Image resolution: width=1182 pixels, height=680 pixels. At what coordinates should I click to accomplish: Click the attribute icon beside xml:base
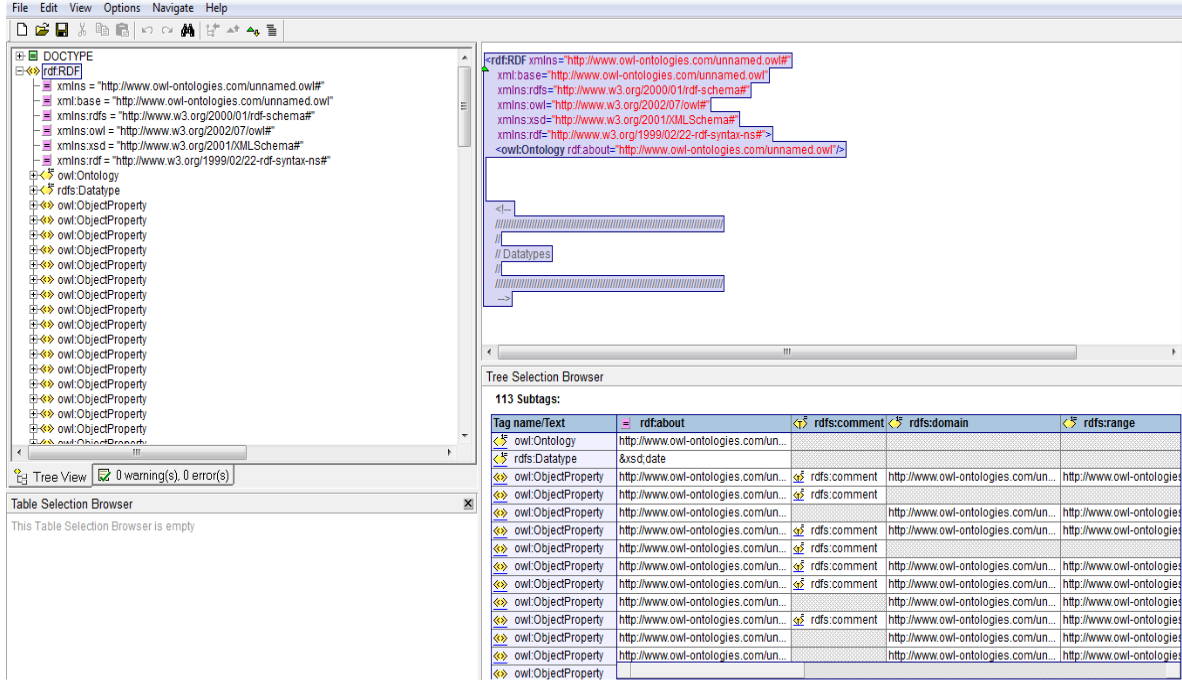click(x=47, y=101)
